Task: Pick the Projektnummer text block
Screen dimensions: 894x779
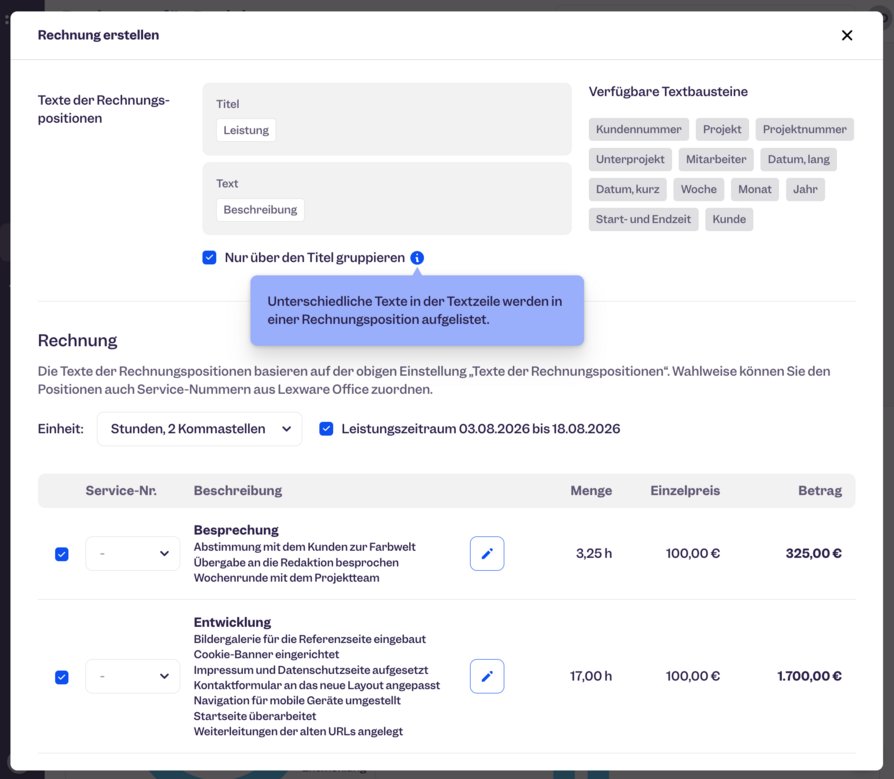Action: click(804, 129)
